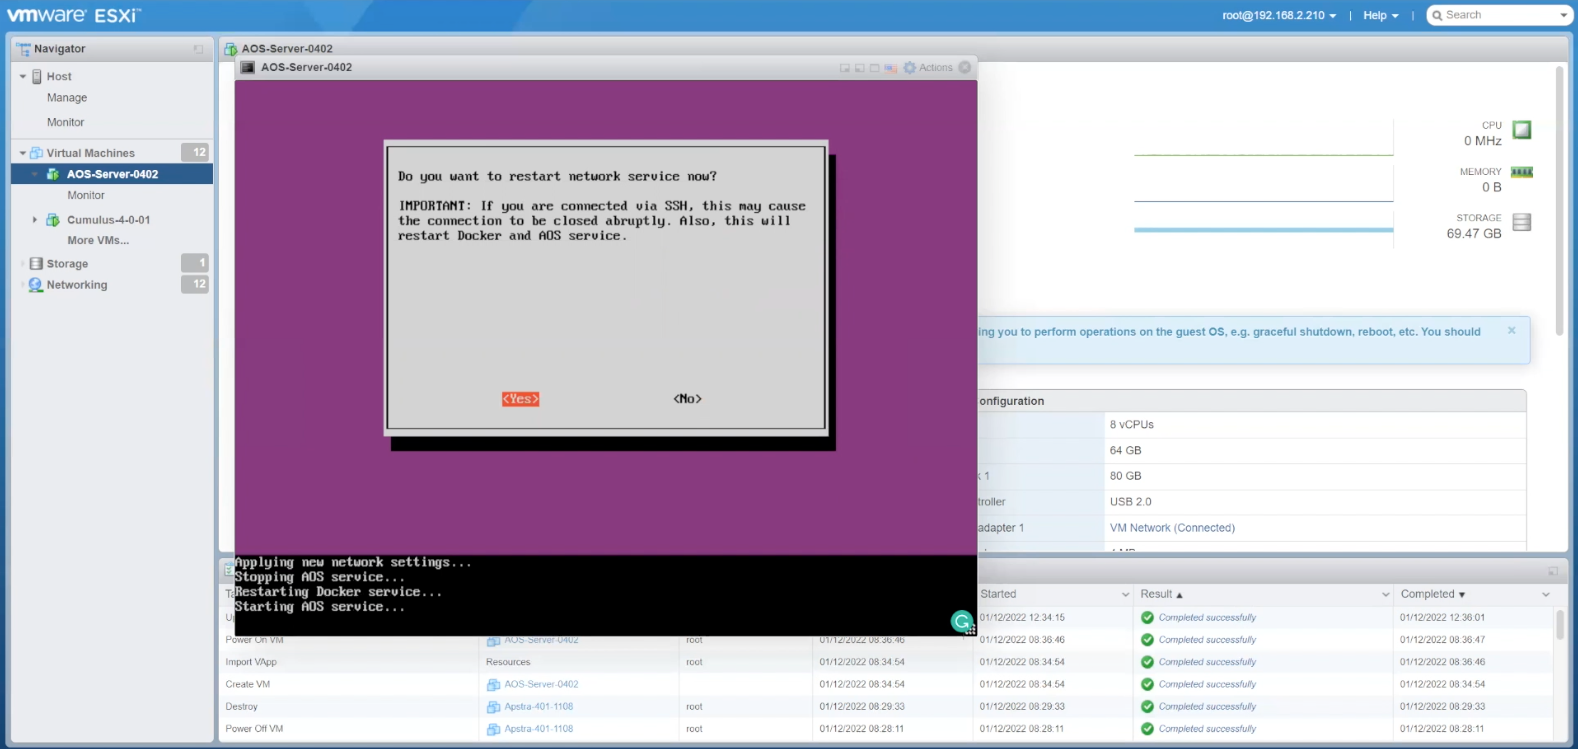This screenshot has height=749, width=1578.
Task: Click the Import VApp task row
Action: pyautogui.click(x=886, y=662)
